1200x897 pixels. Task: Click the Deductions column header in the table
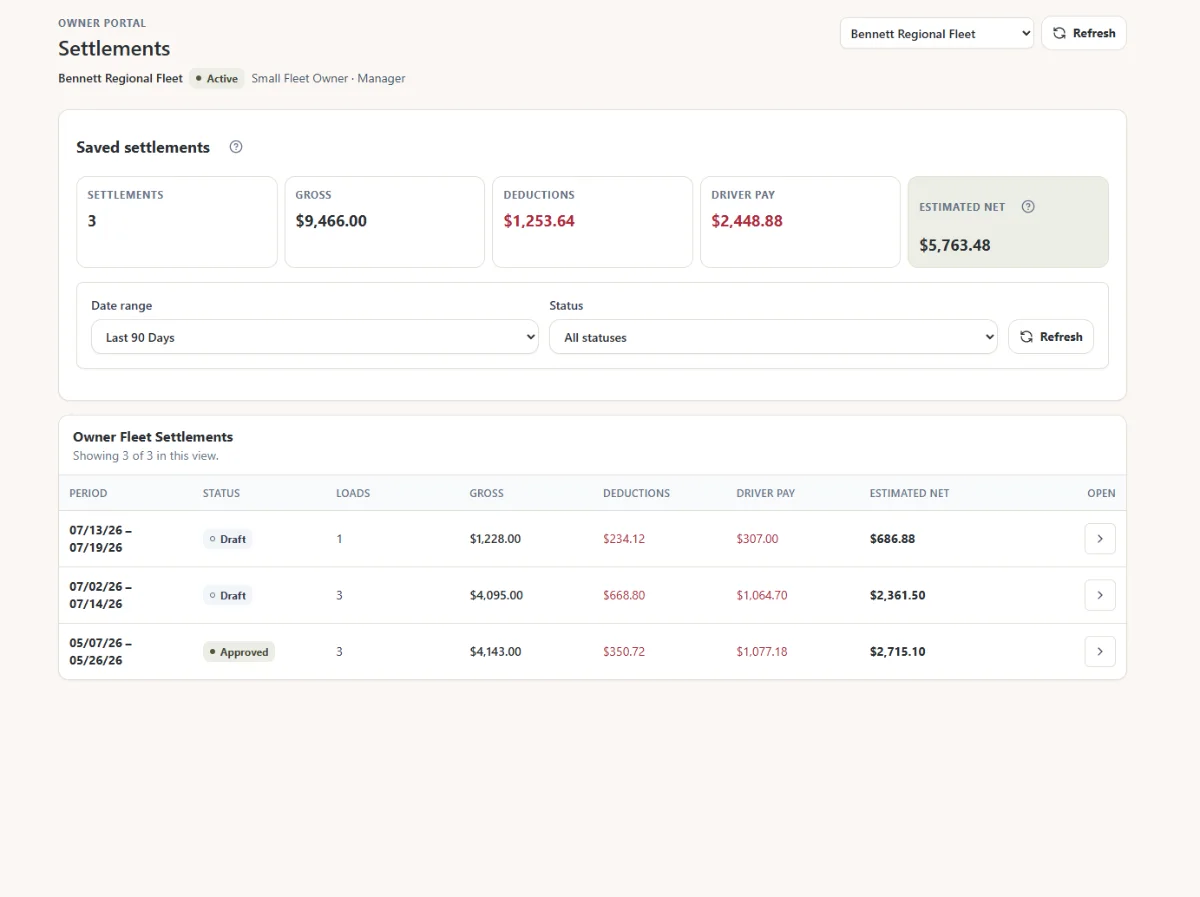click(637, 493)
